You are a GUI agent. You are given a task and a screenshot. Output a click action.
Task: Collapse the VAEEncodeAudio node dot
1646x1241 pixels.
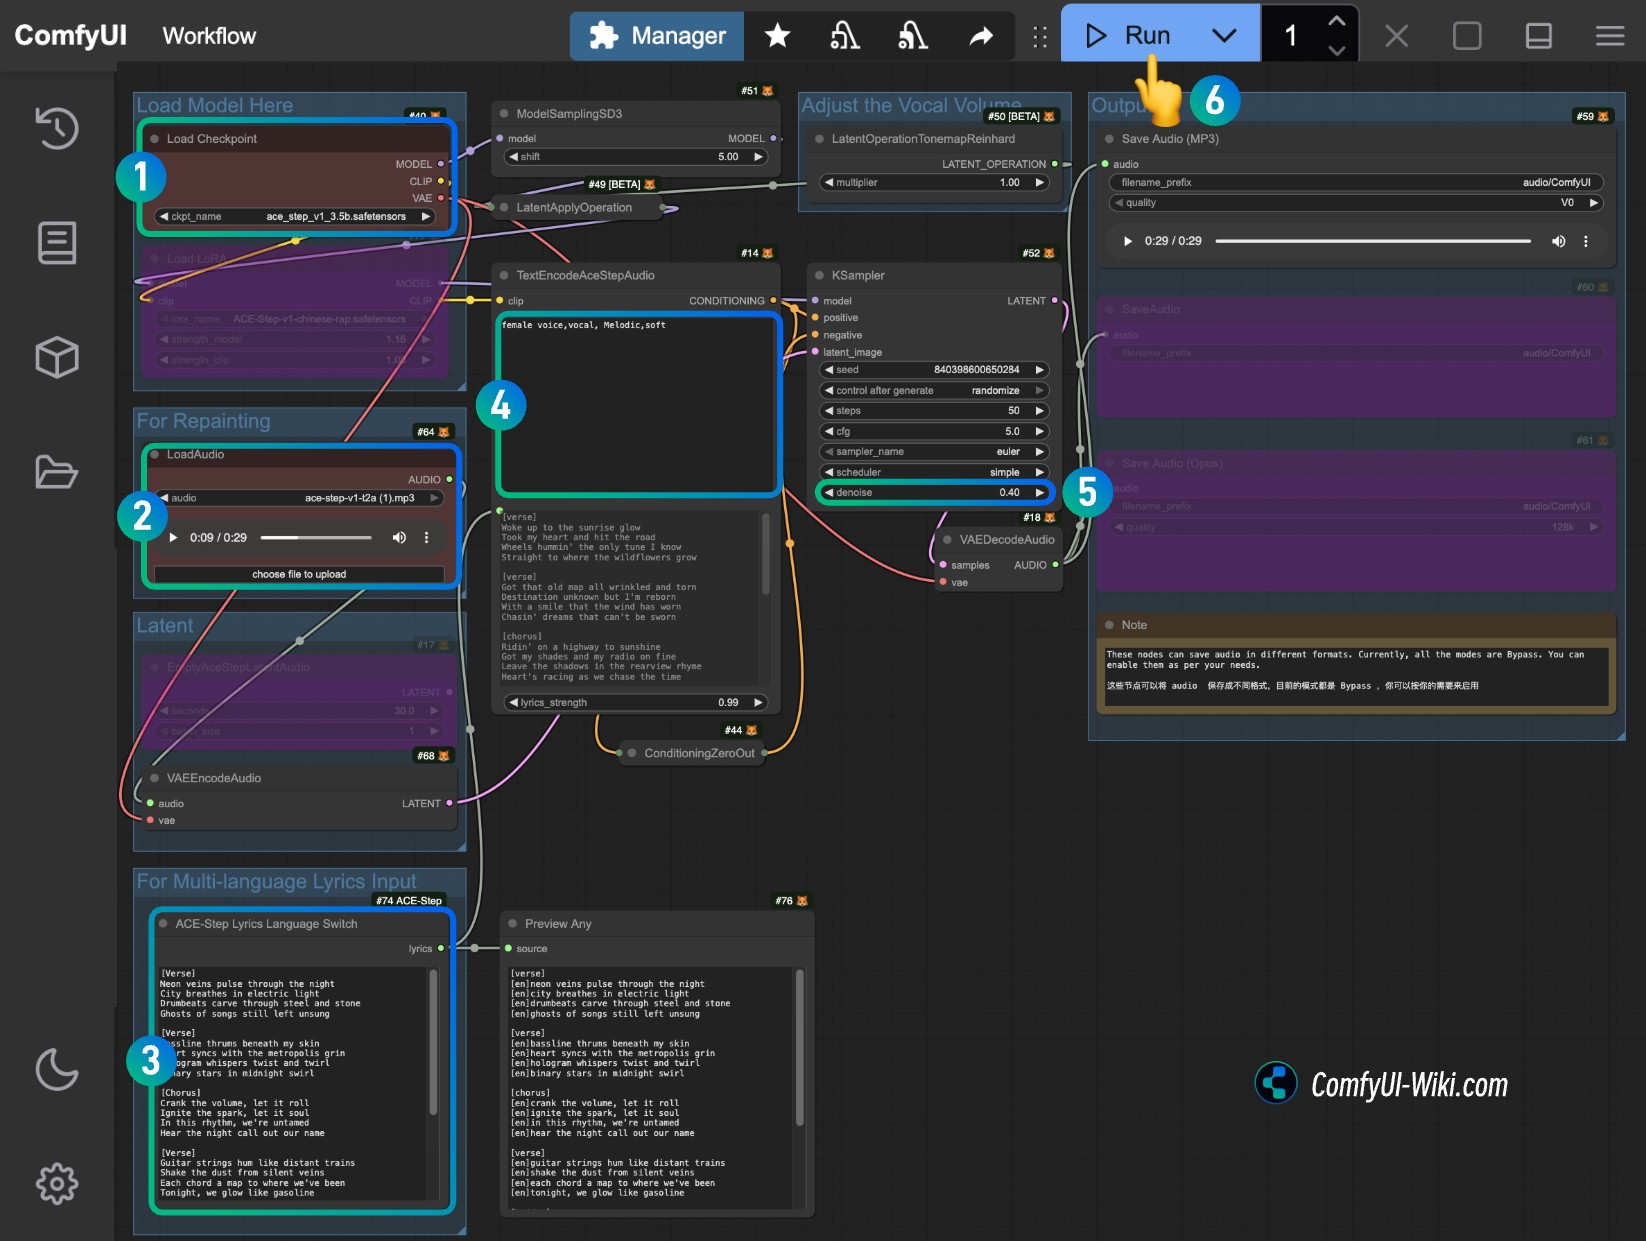[x=154, y=778]
